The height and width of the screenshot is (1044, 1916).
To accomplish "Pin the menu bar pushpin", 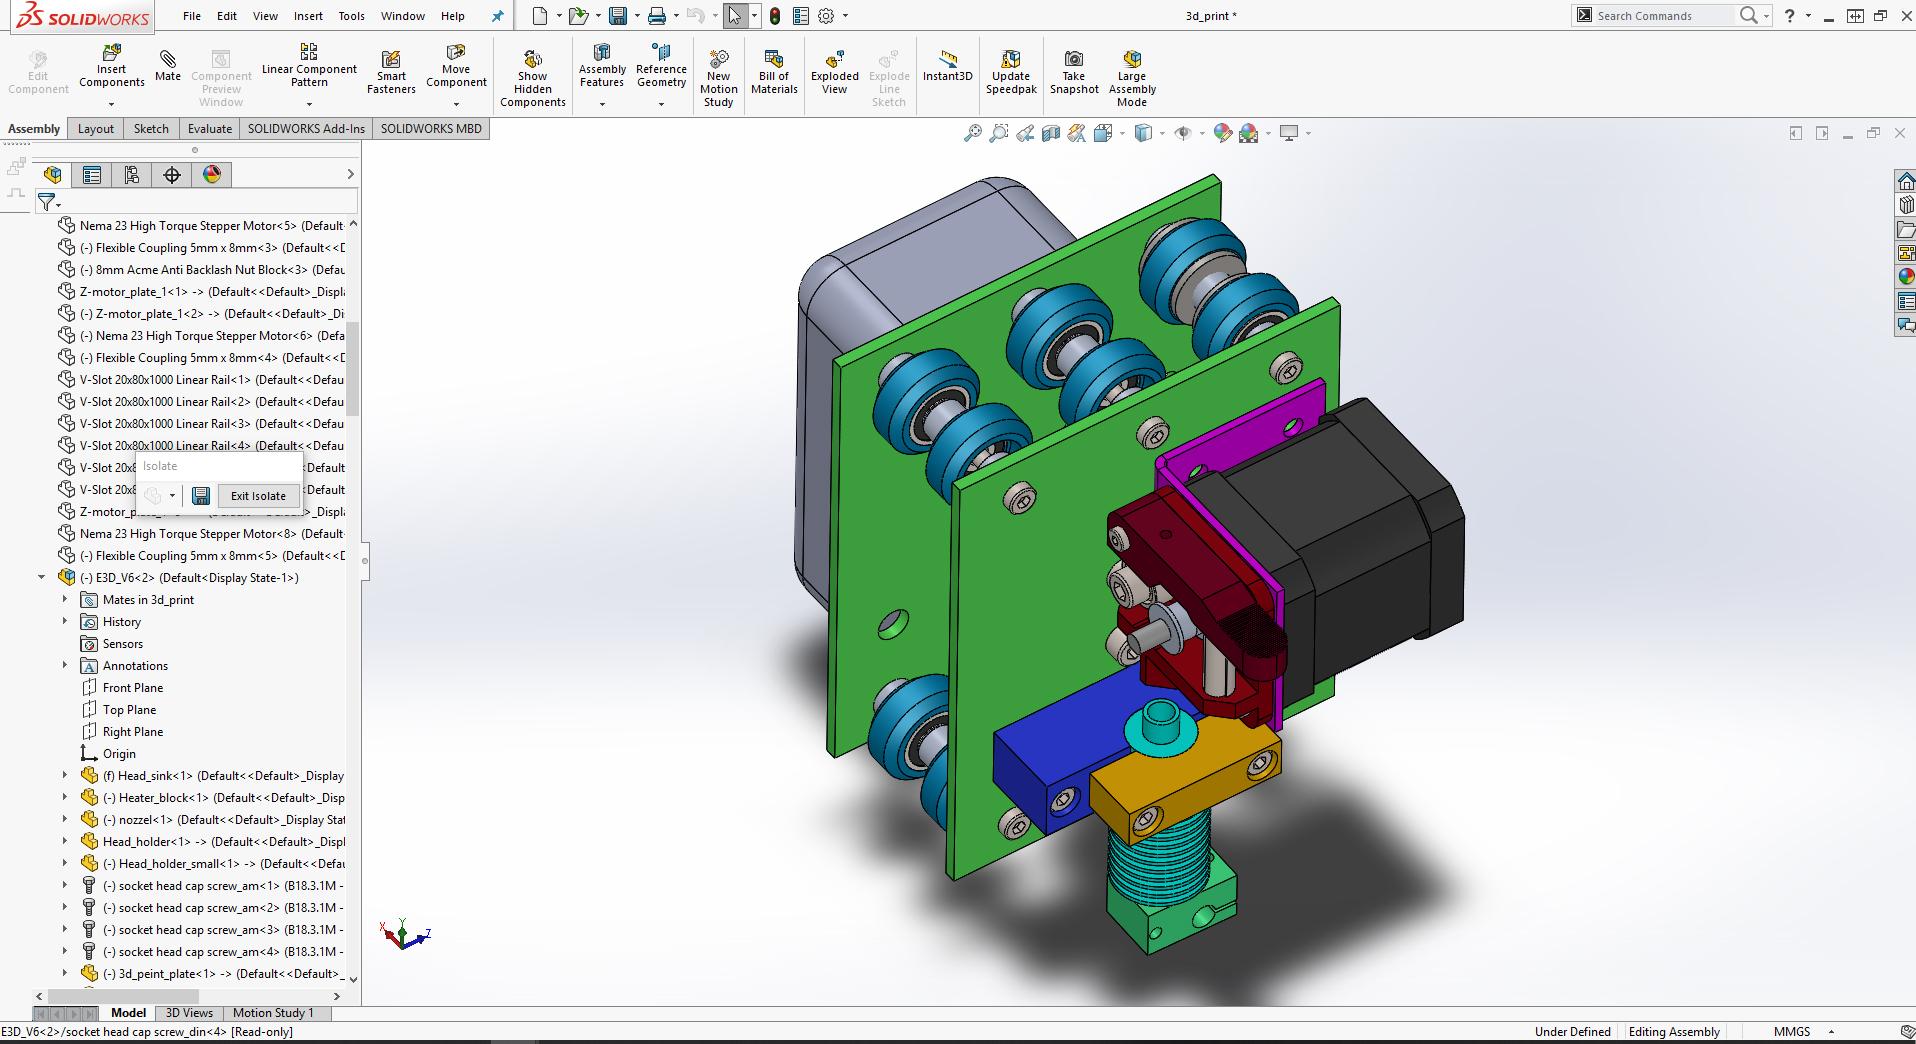I will click(497, 16).
